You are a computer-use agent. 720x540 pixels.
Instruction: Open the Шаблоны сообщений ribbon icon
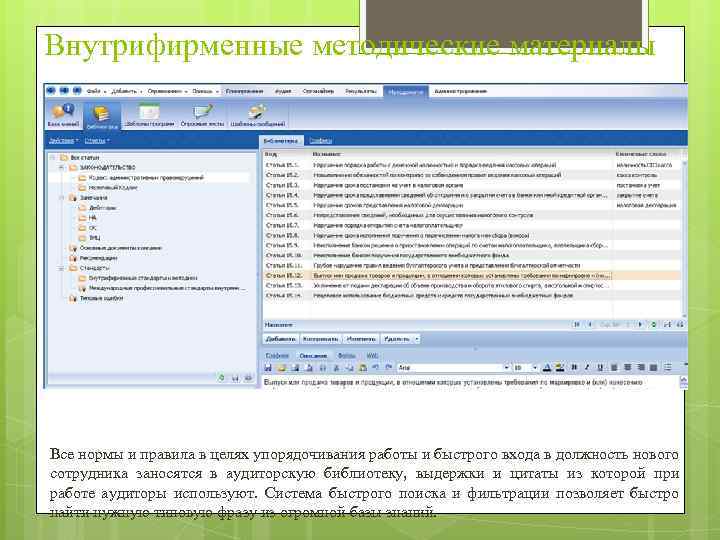coord(258,115)
